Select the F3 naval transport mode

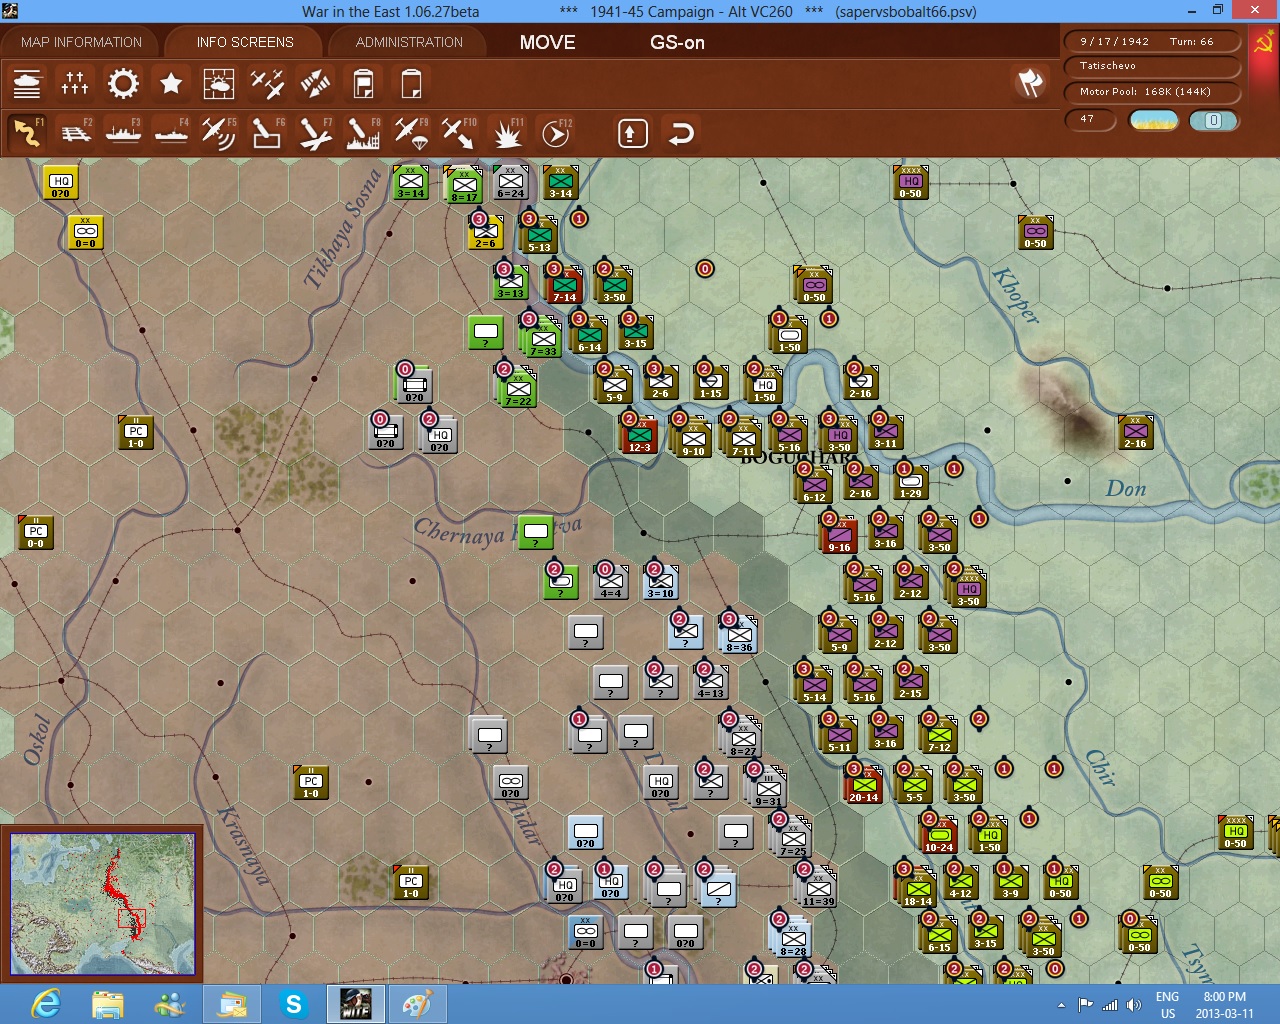(x=123, y=133)
